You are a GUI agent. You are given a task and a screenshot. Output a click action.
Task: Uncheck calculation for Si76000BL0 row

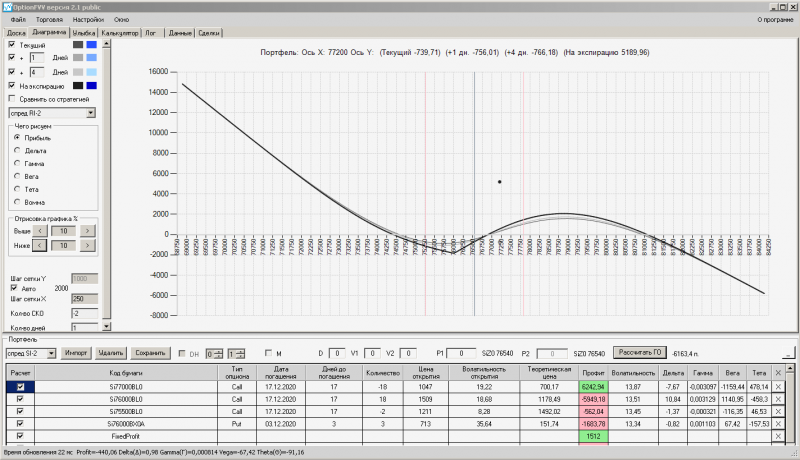[20, 399]
